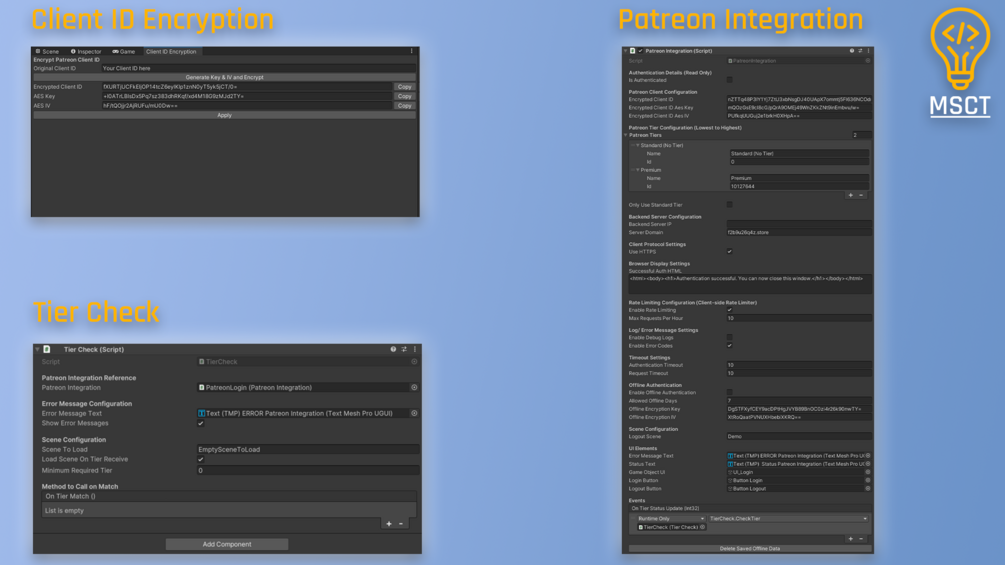The width and height of the screenshot is (1005, 565).
Task: Click the Minimum Required Tier field
Action: tap(308, 470)
